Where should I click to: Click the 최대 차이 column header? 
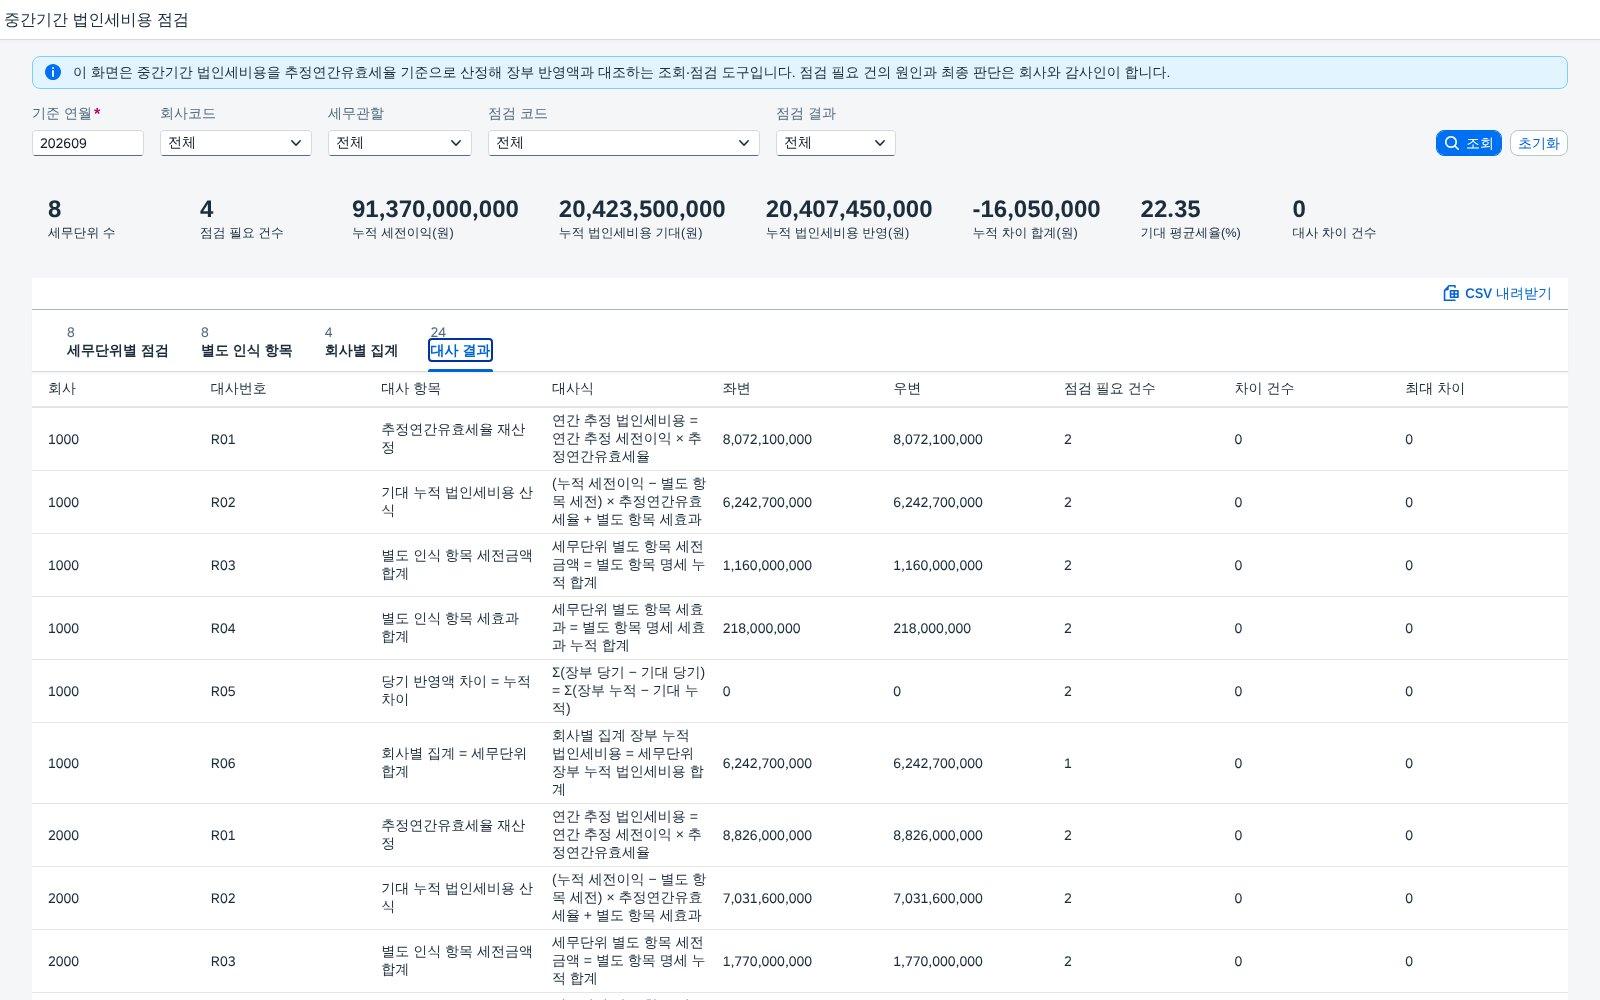click(x=1435, y=388)
